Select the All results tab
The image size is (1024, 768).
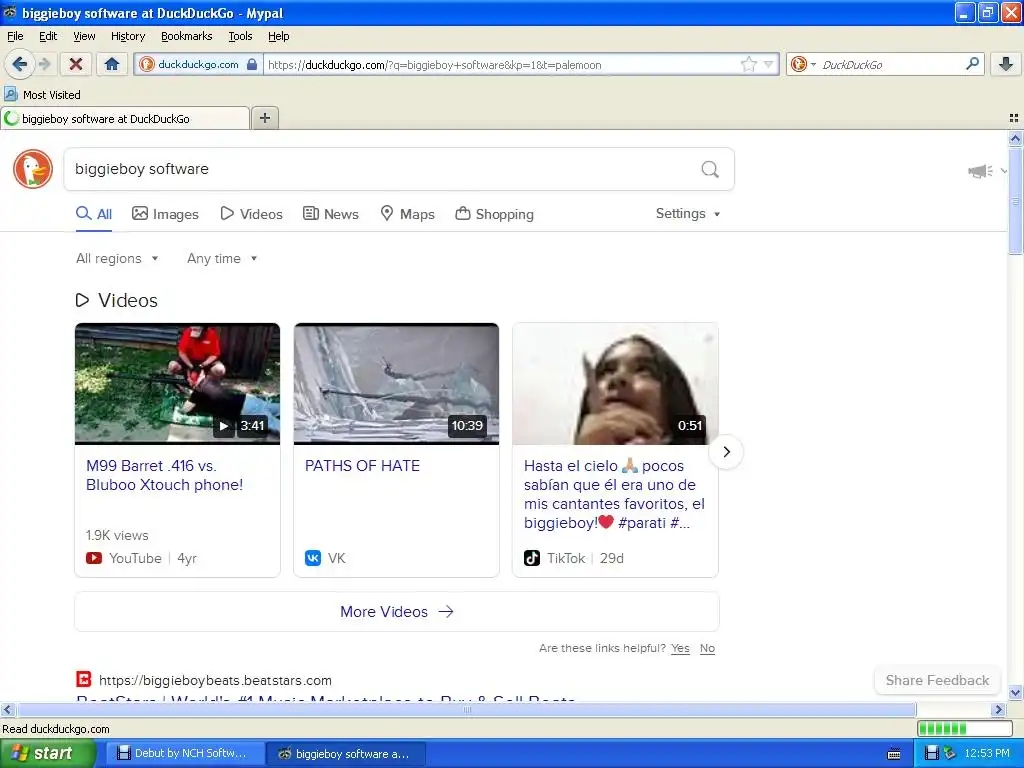tap(94, 214)
